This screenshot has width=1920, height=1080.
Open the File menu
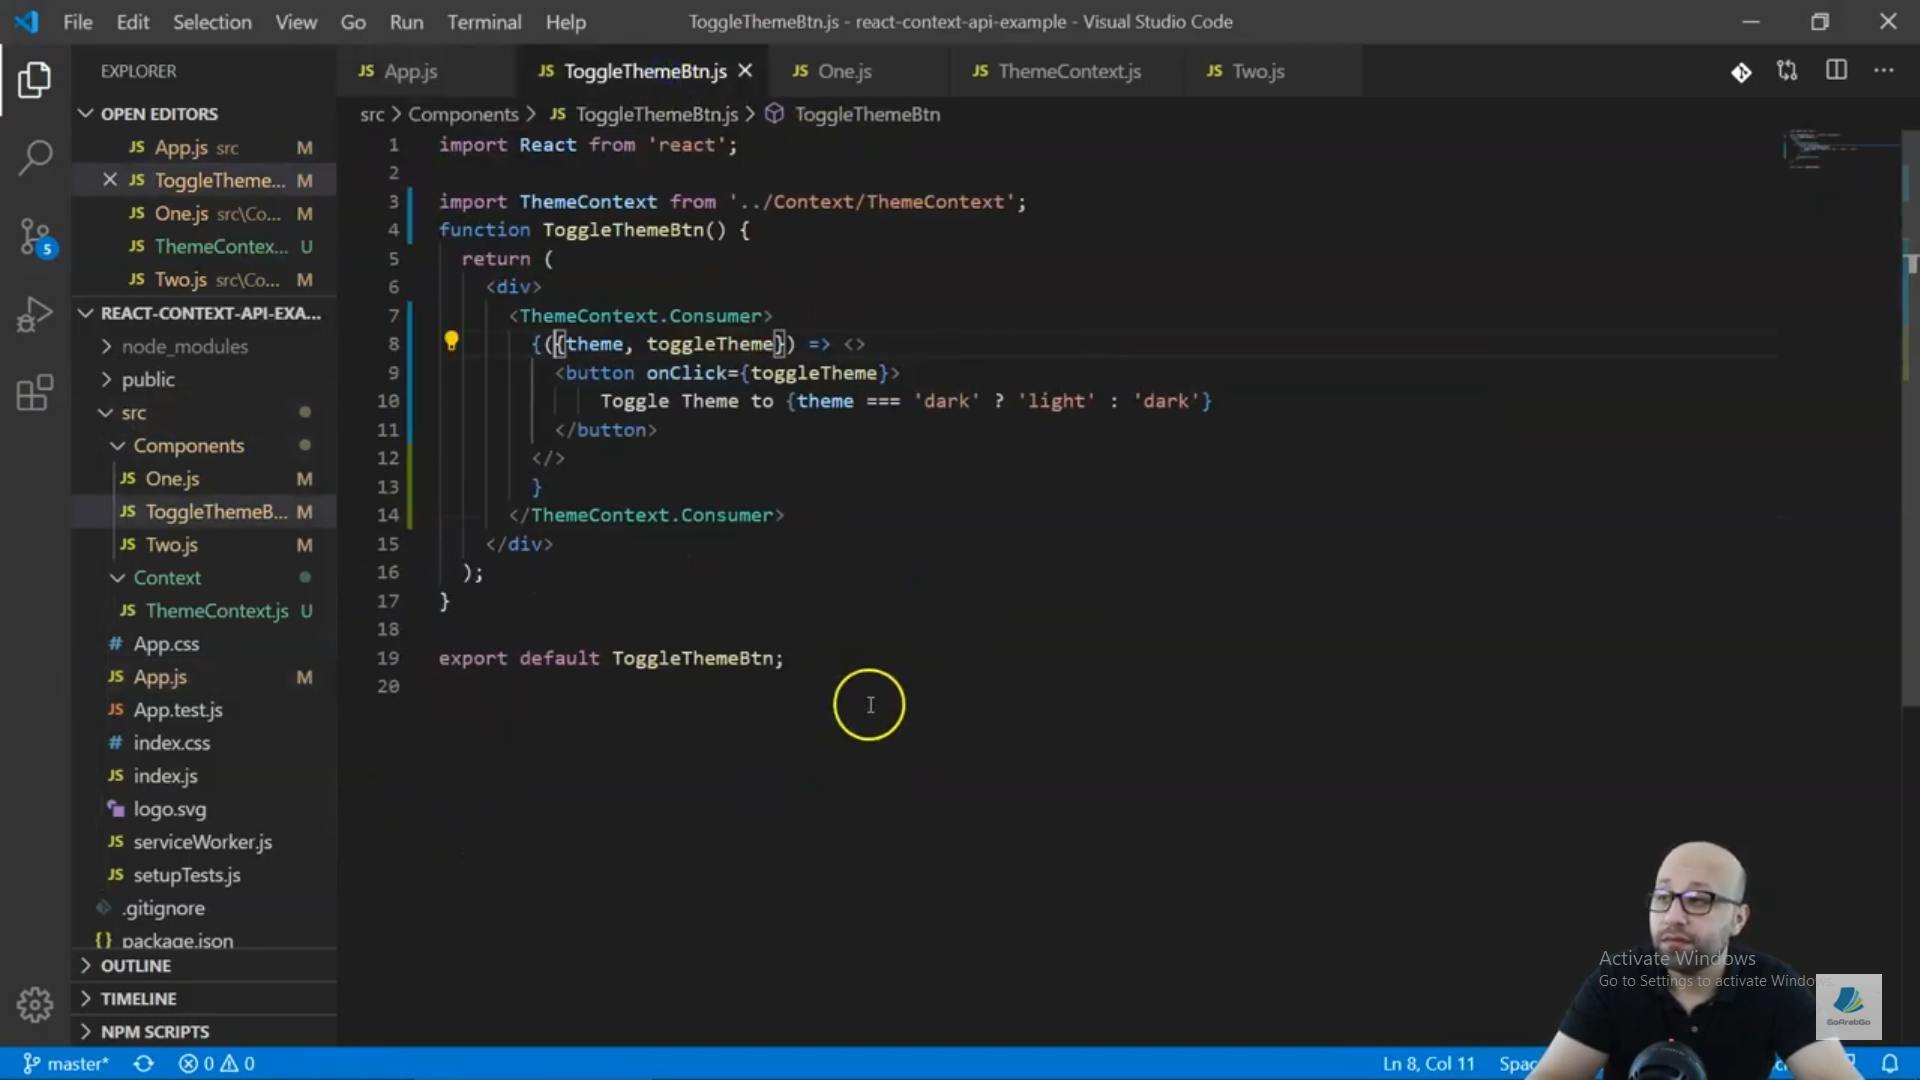(x=77, y=21)
